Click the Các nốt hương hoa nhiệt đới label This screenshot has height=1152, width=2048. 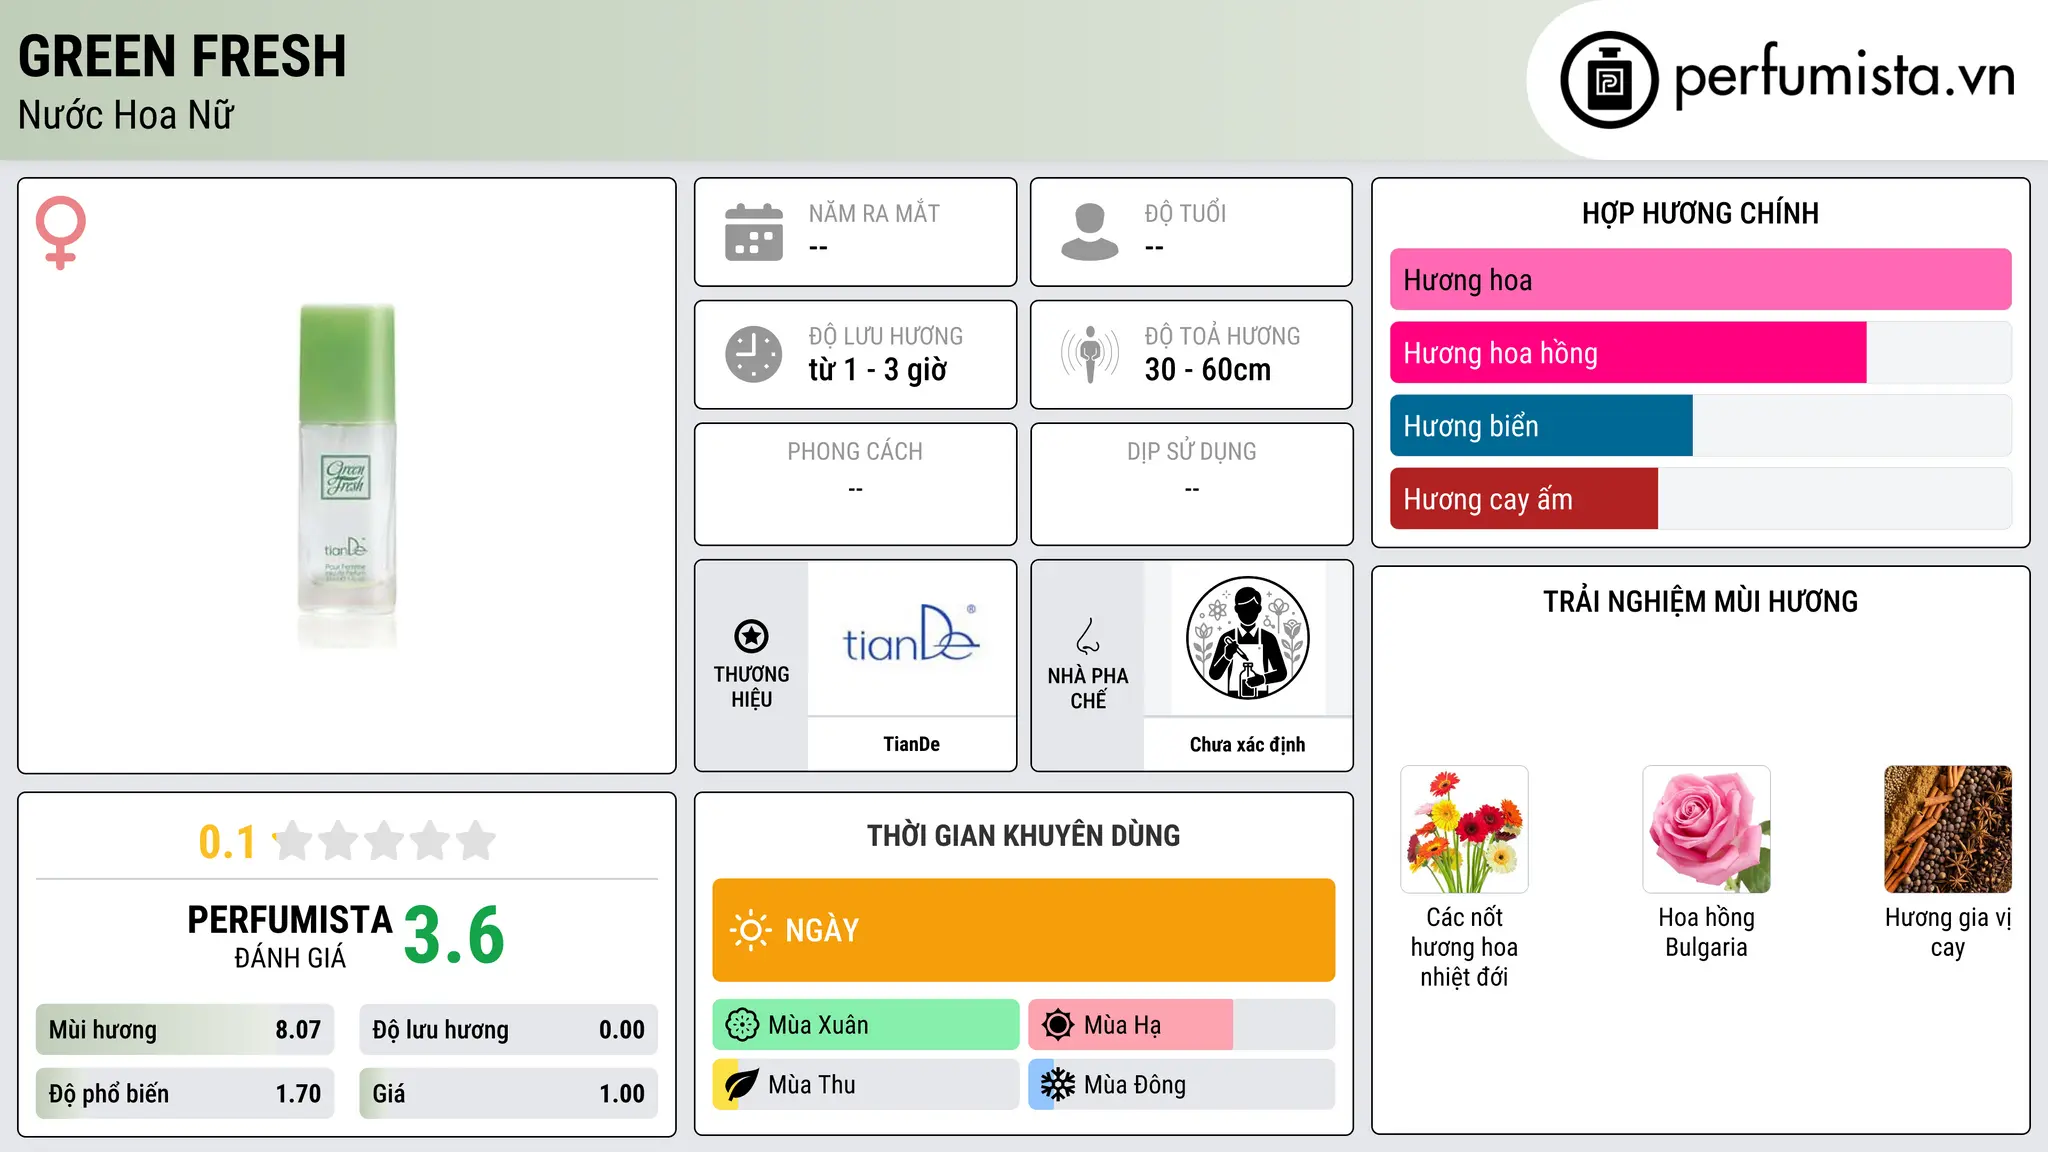coord(1464,947)
